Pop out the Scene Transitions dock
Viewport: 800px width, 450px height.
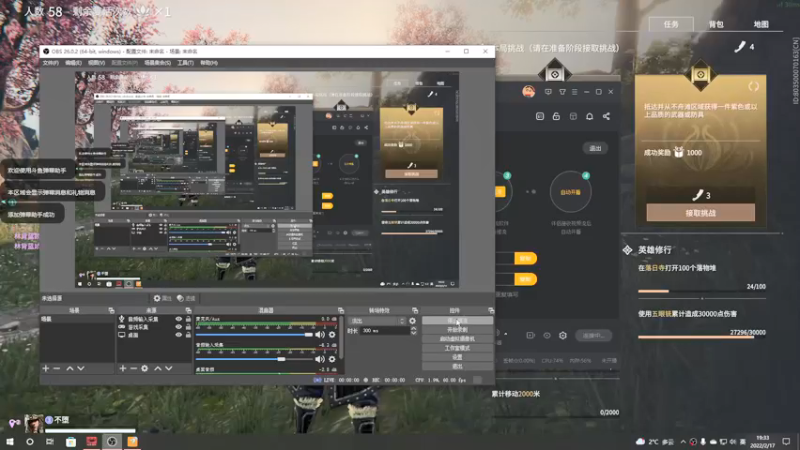pos(415,310)
